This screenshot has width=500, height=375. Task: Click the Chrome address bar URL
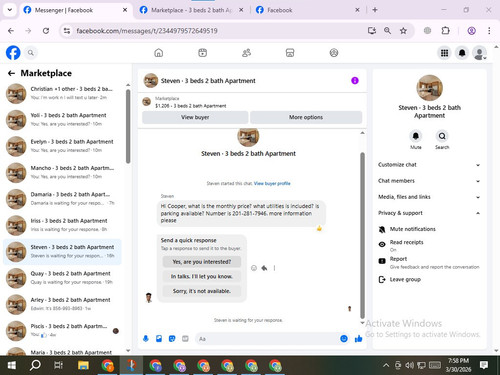147,31
